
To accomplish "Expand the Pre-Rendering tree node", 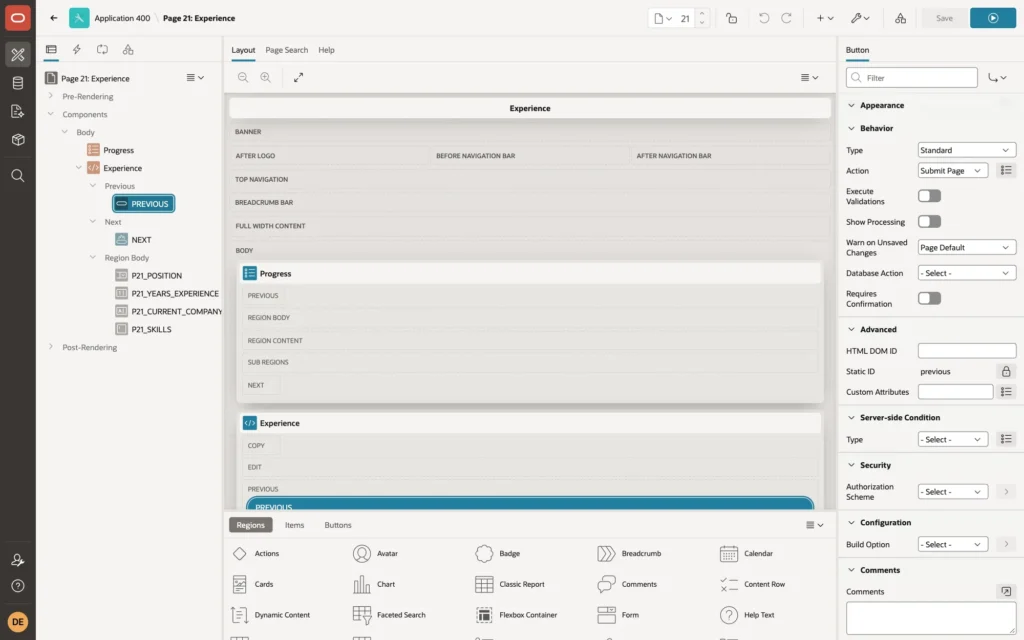I will [x=50, y=96].
